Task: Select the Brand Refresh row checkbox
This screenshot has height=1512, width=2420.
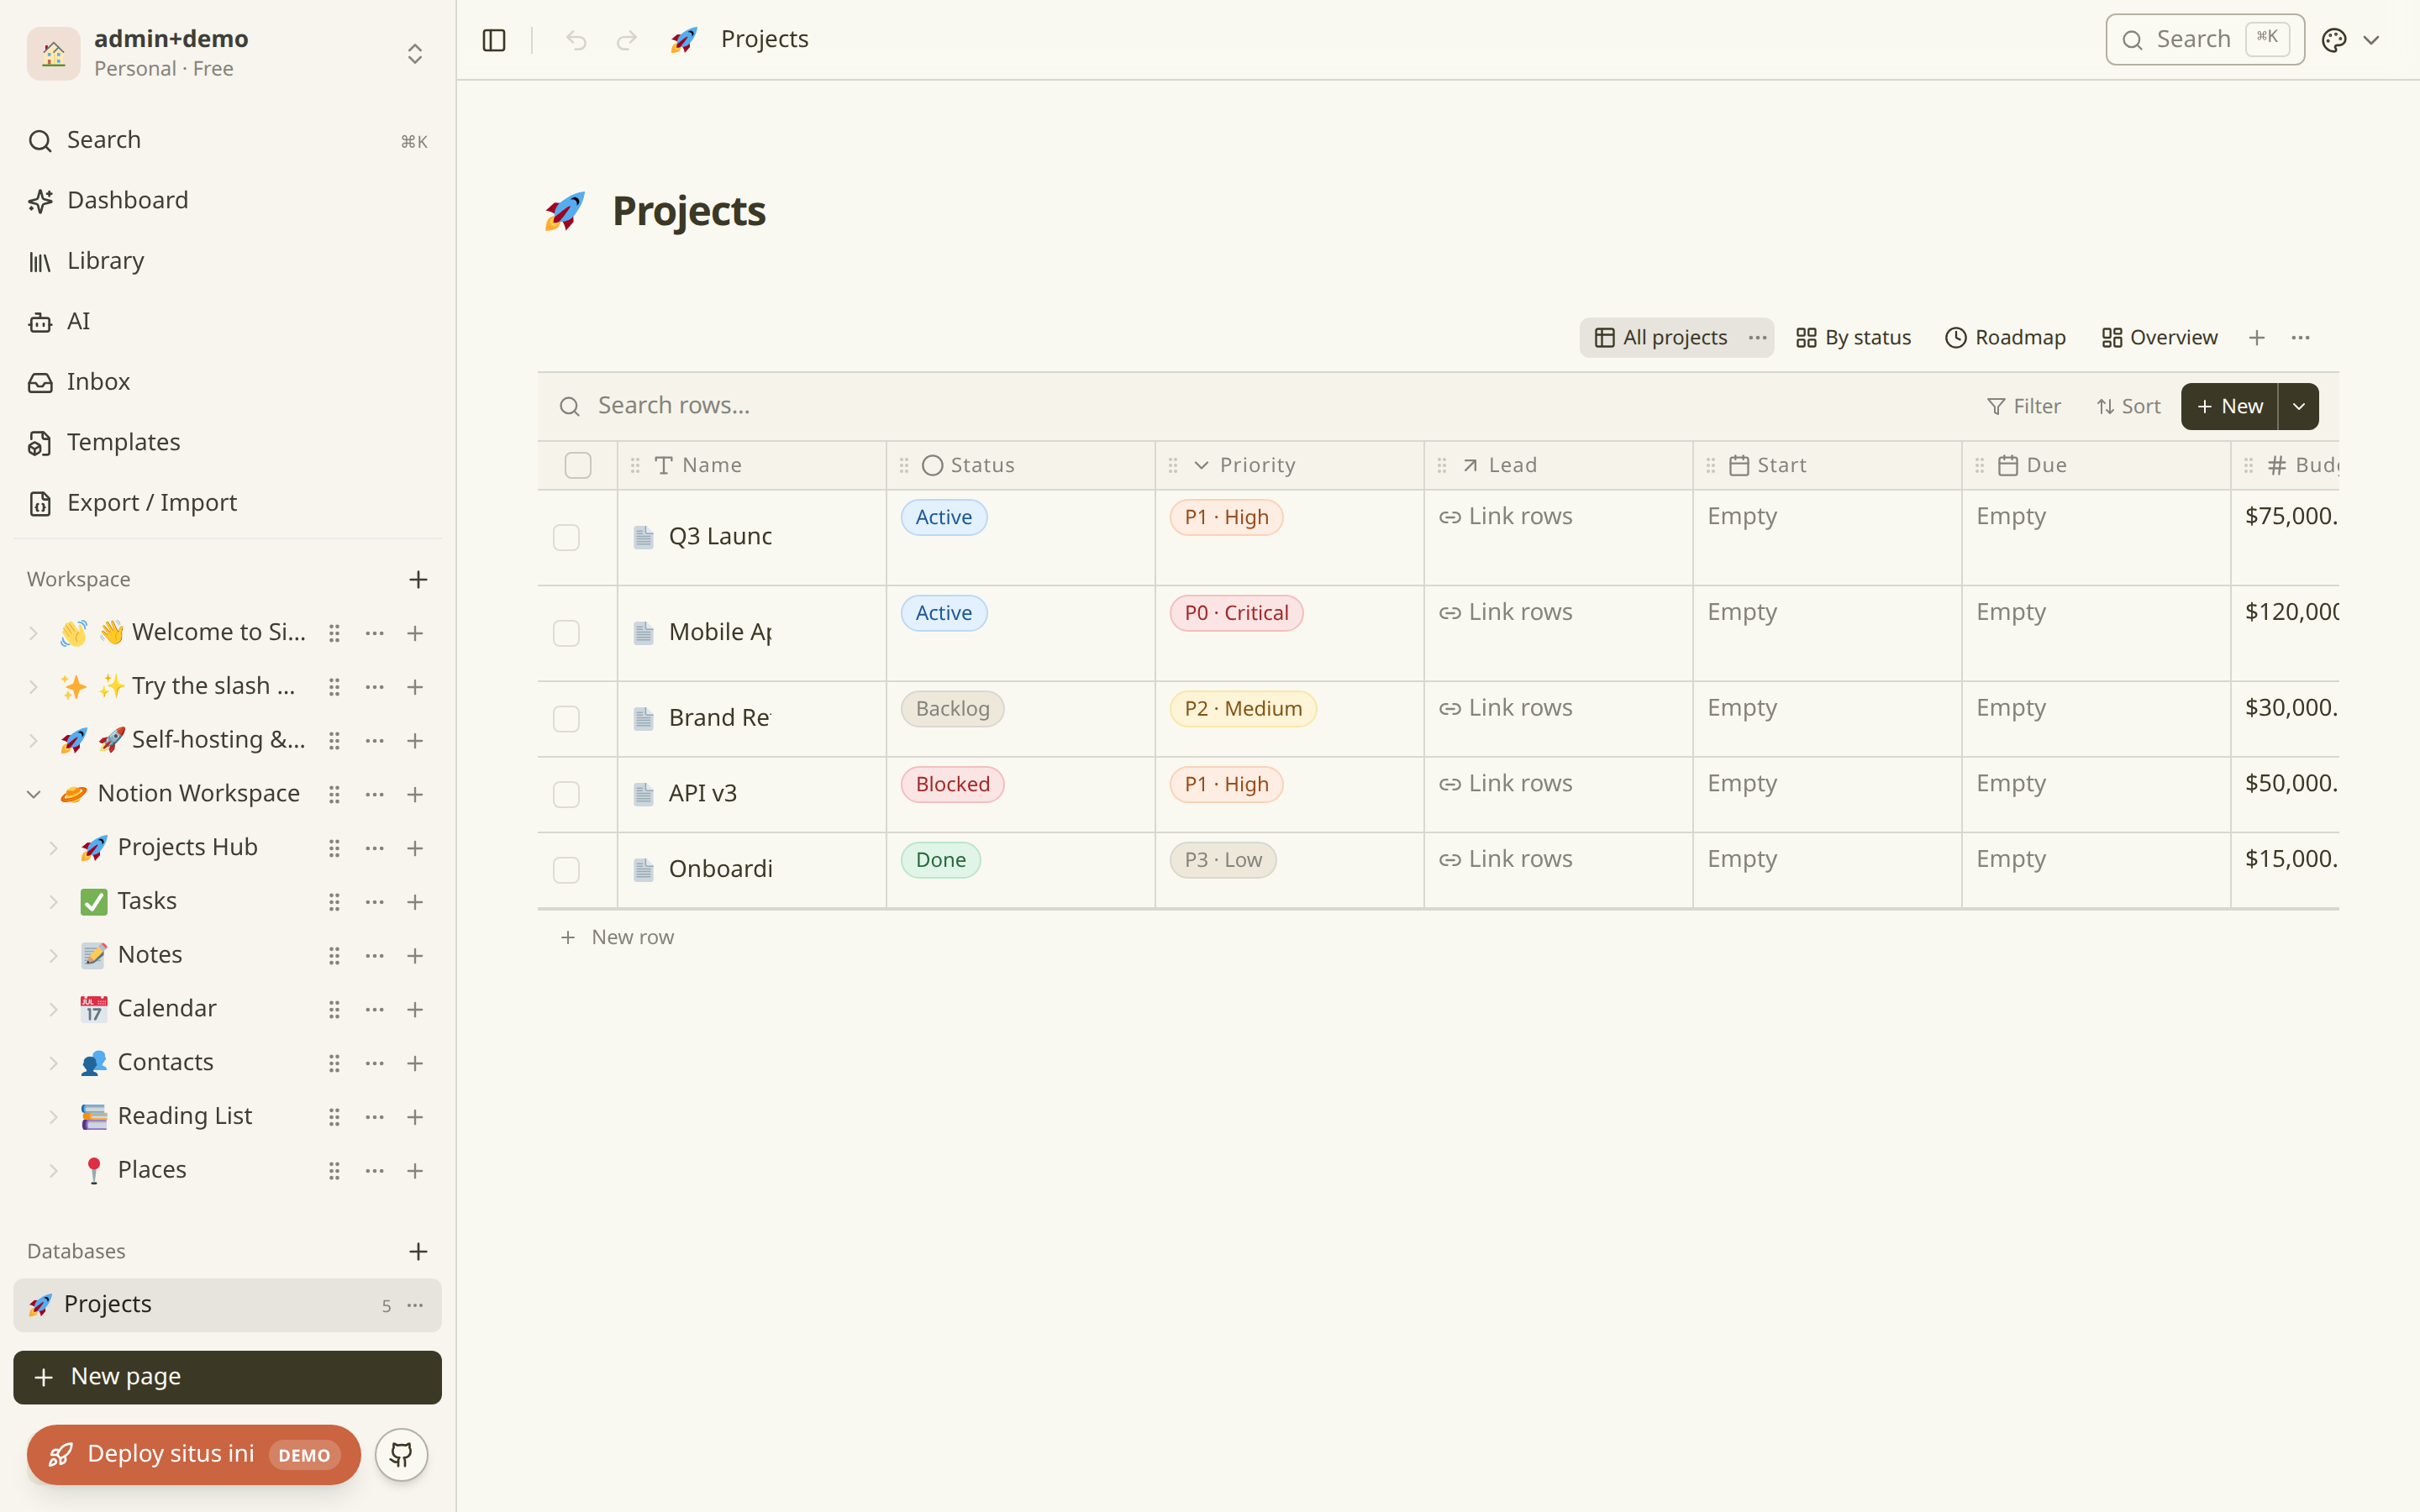Action: coord(566,719)
